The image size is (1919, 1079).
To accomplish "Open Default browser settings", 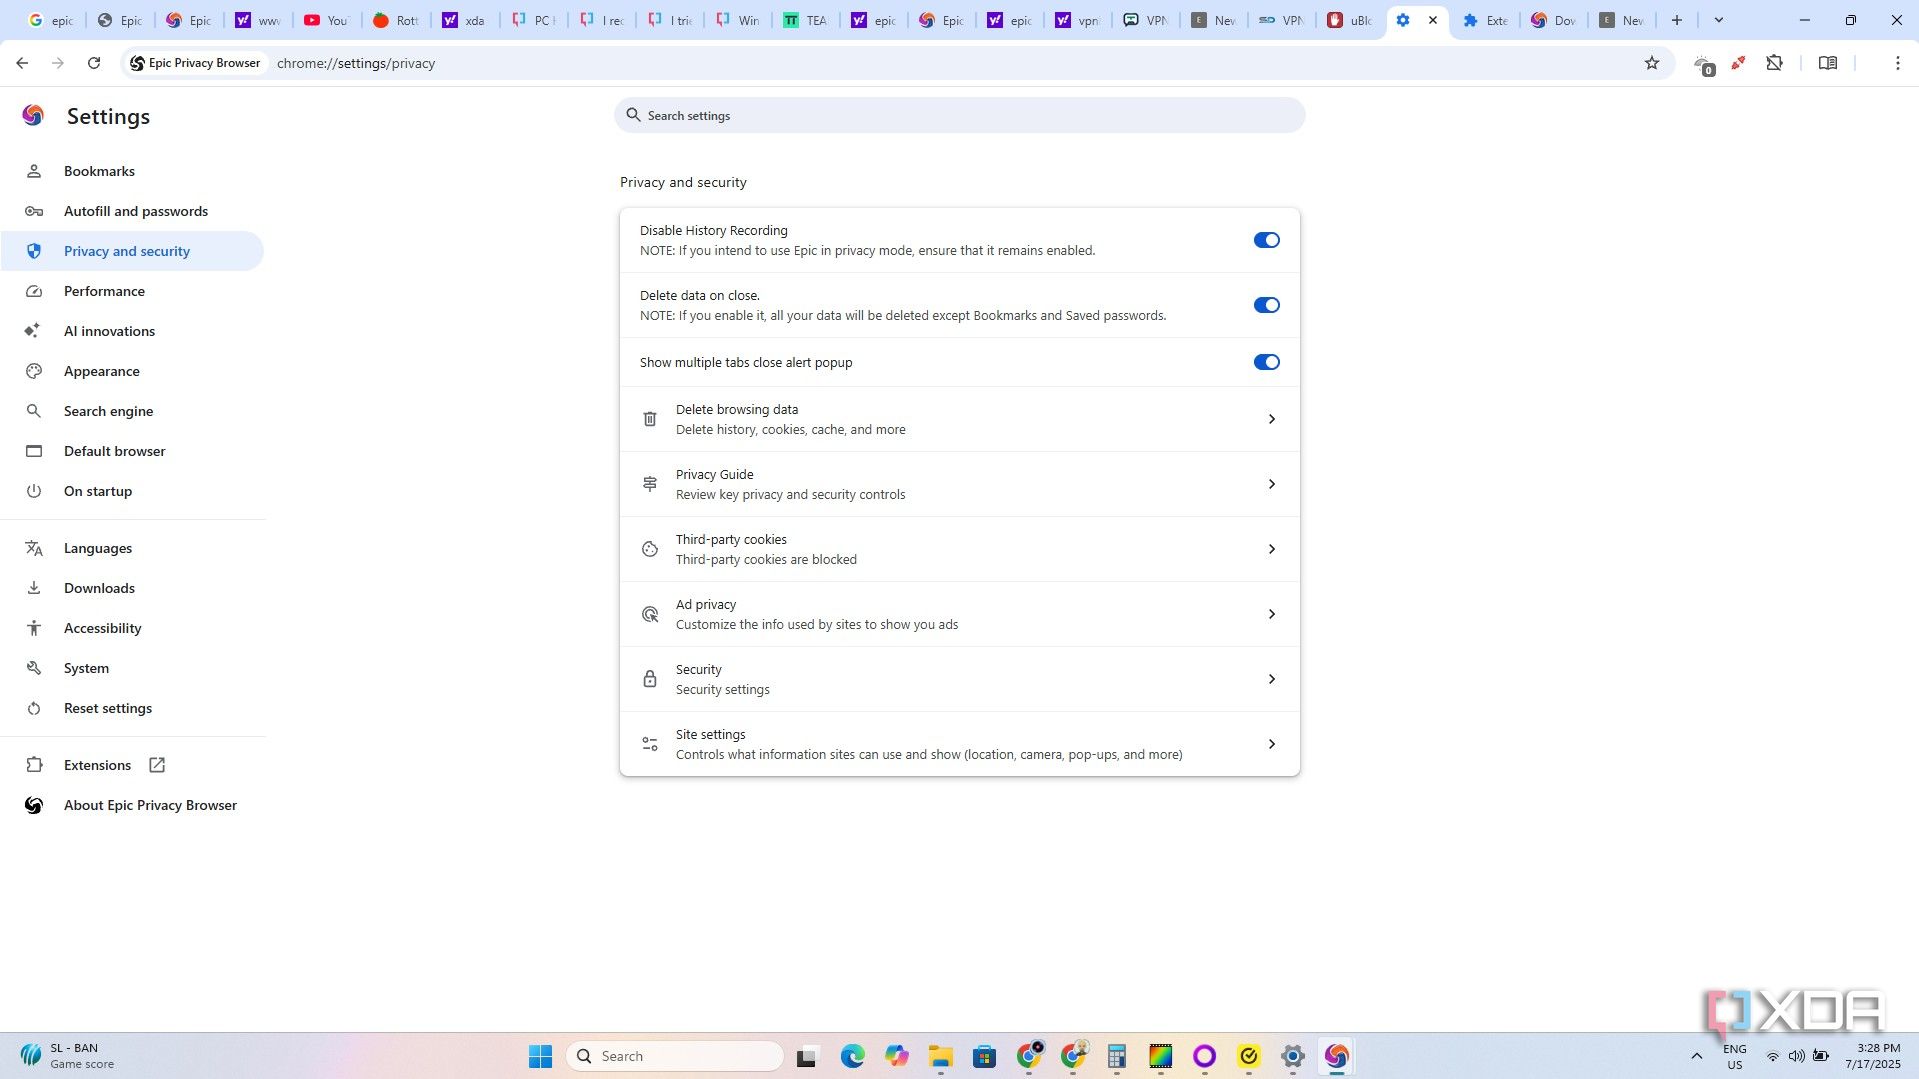I will coord(132,451).
